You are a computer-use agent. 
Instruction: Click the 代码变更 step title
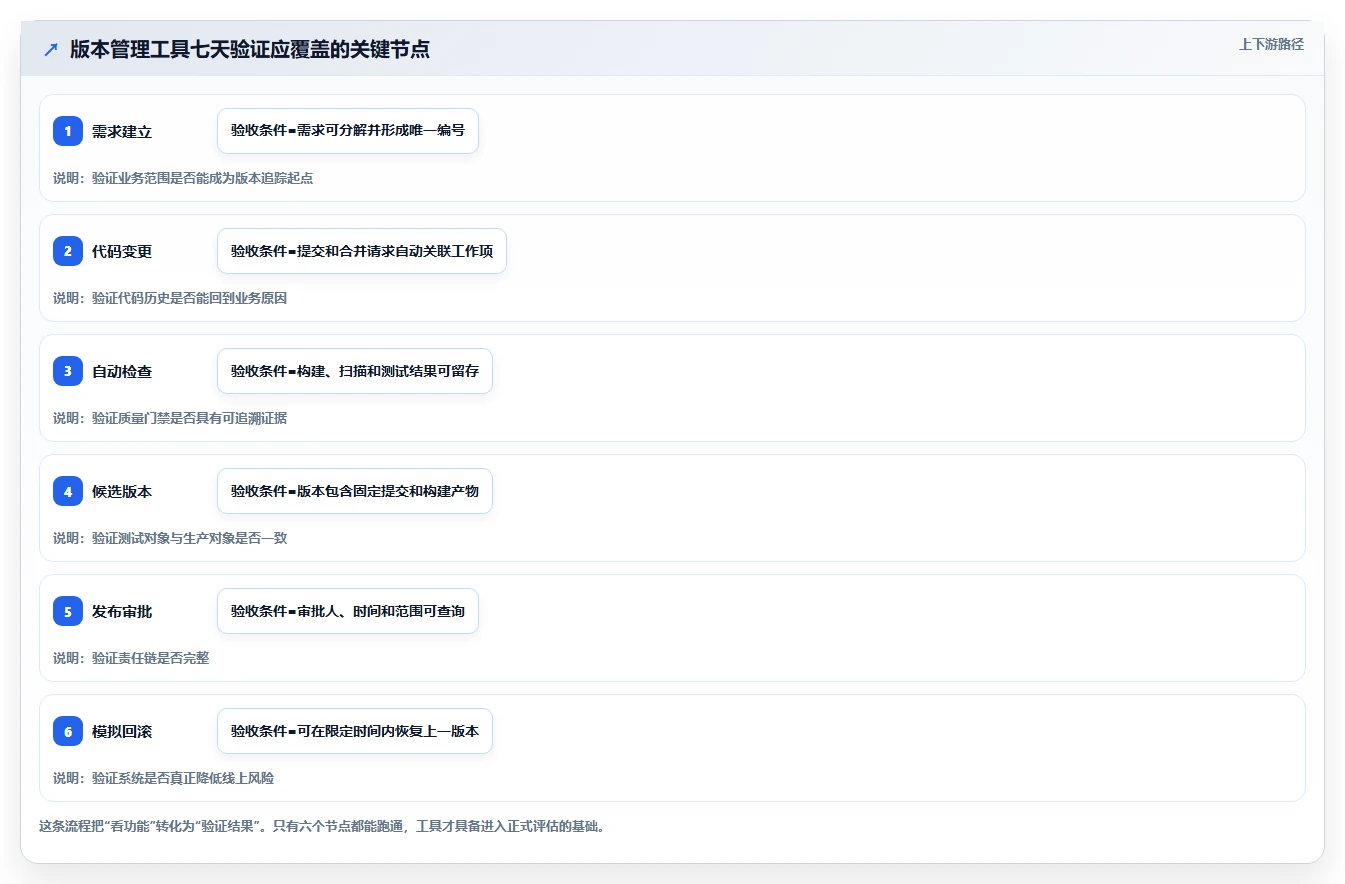(122, 251)
